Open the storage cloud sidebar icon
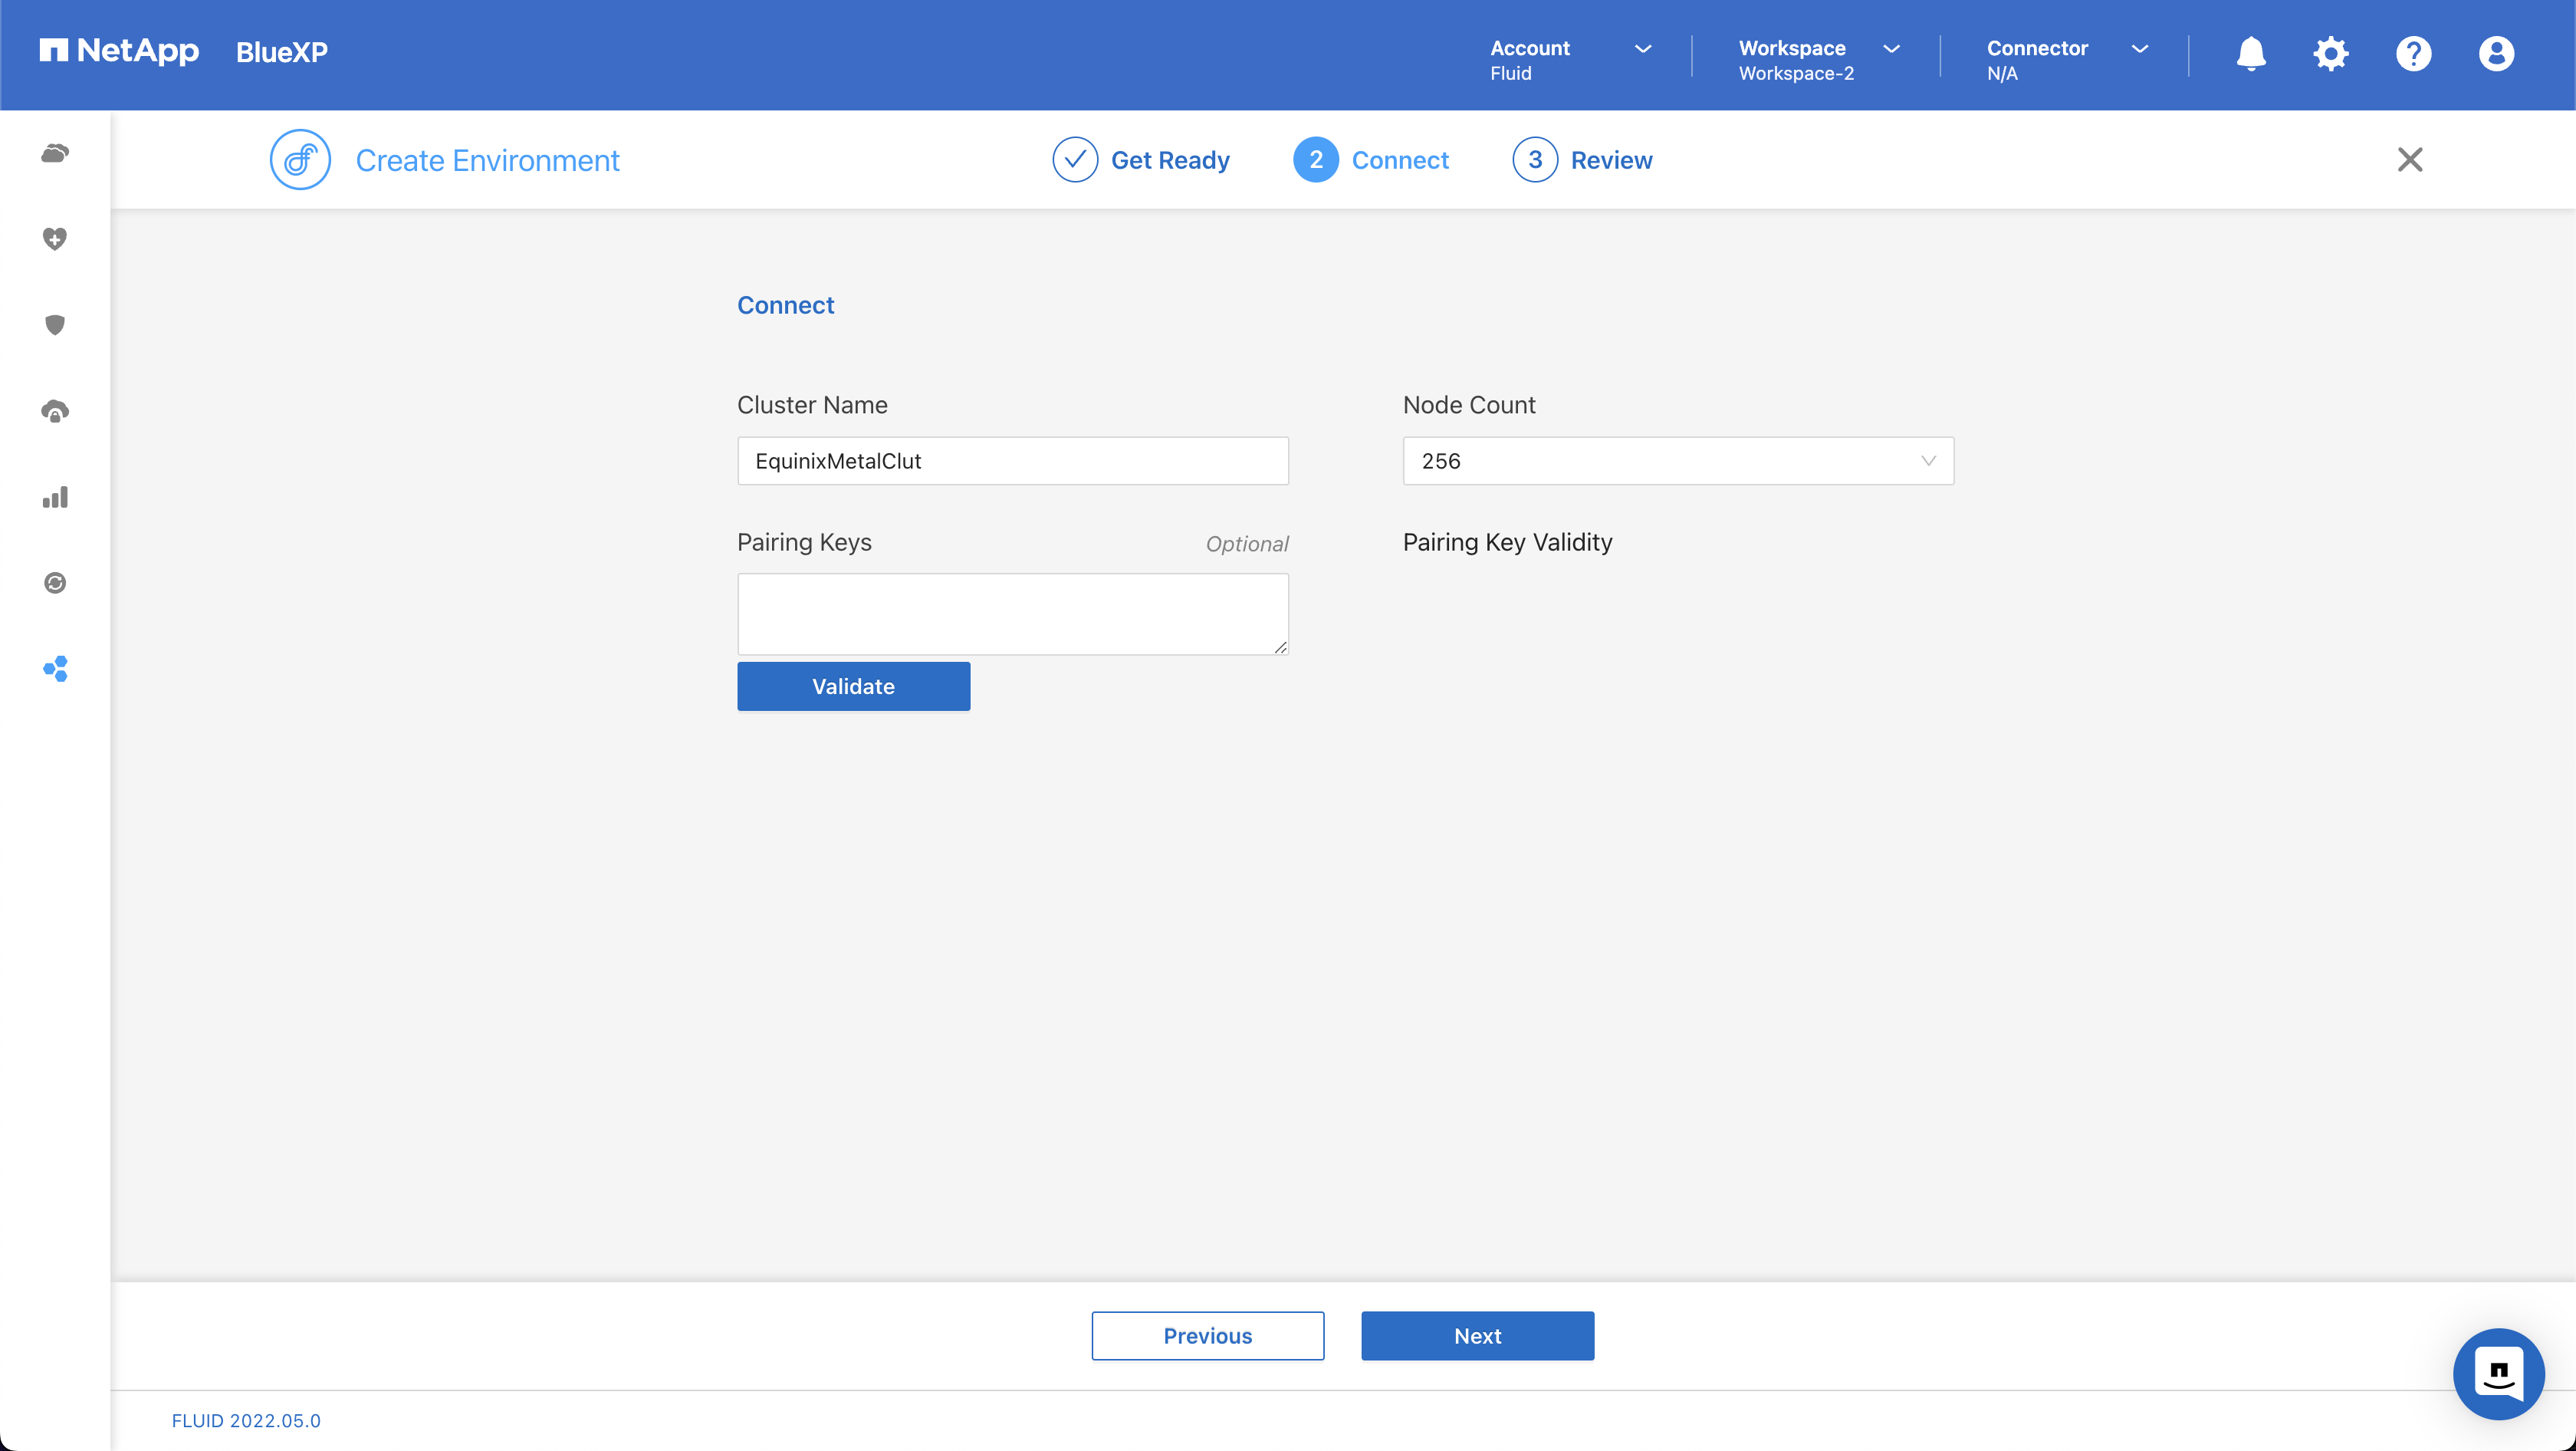The width and height of the screenshot is (2576, 1451). 55,153
